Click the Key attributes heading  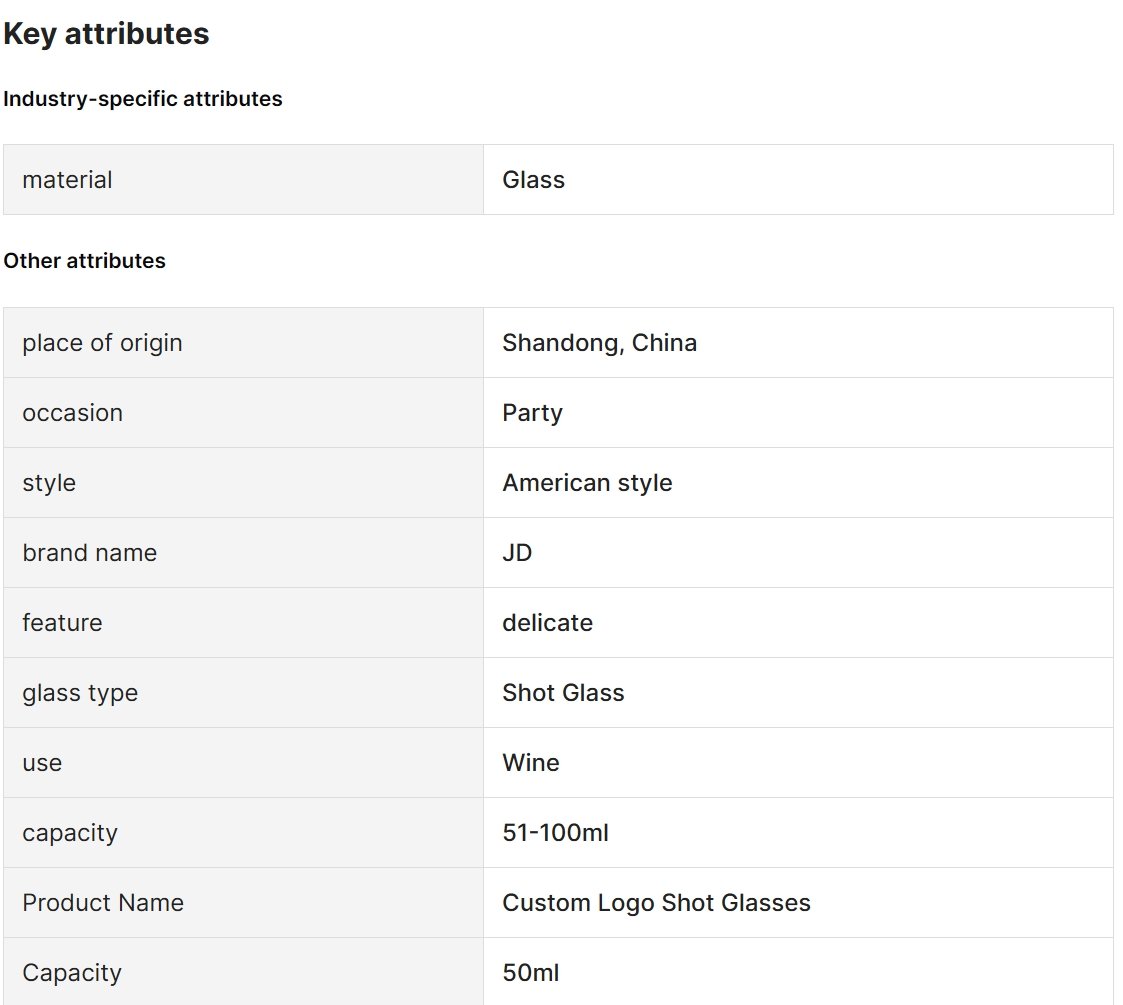106,34
